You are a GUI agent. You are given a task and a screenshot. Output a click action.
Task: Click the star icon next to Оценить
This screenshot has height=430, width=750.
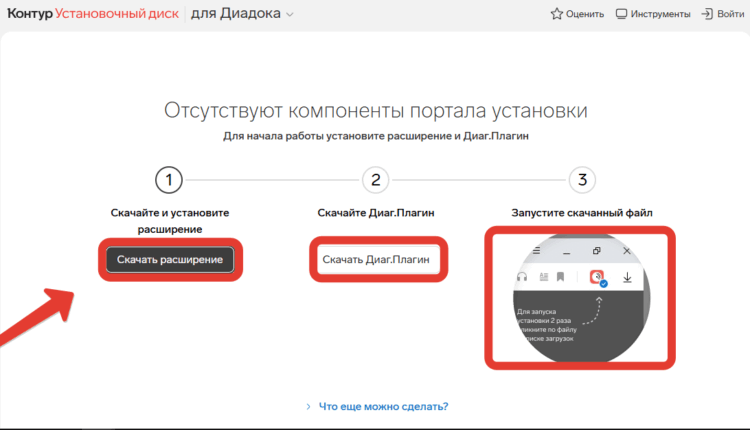tap(557, 14)
